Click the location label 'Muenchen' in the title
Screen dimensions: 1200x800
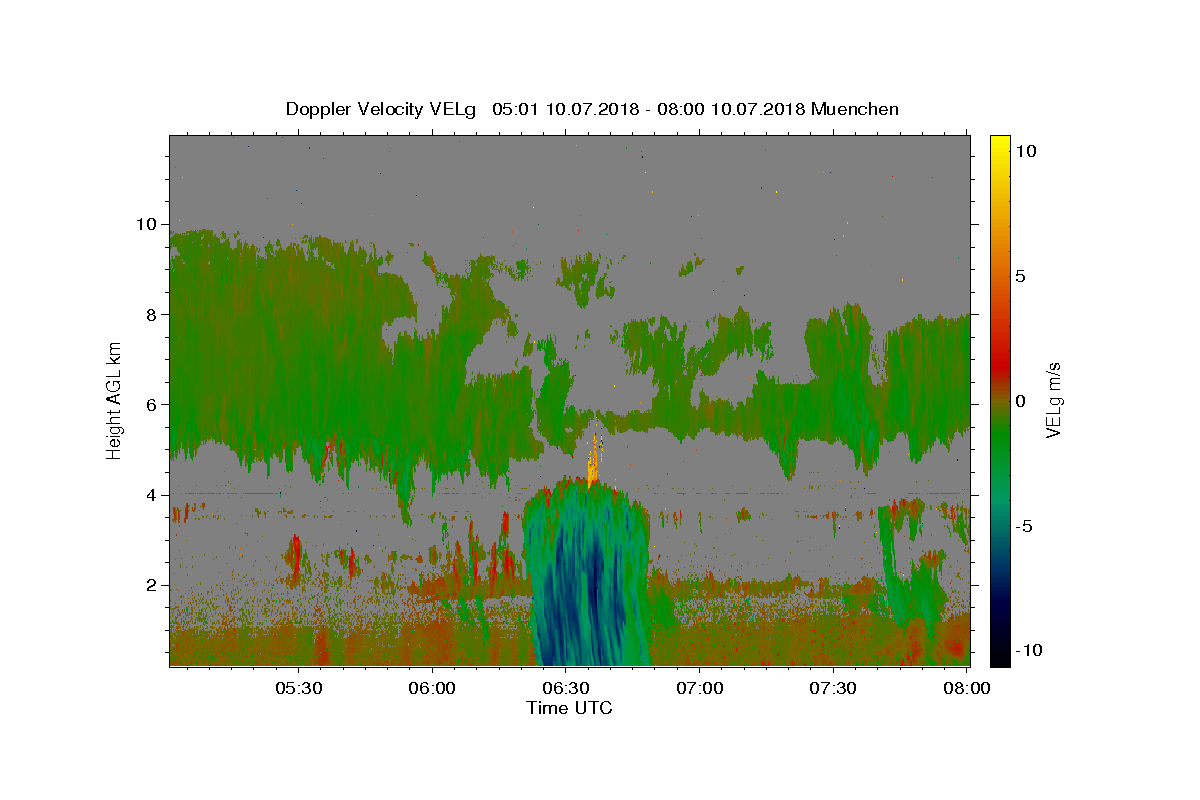(x=856, y=109)
